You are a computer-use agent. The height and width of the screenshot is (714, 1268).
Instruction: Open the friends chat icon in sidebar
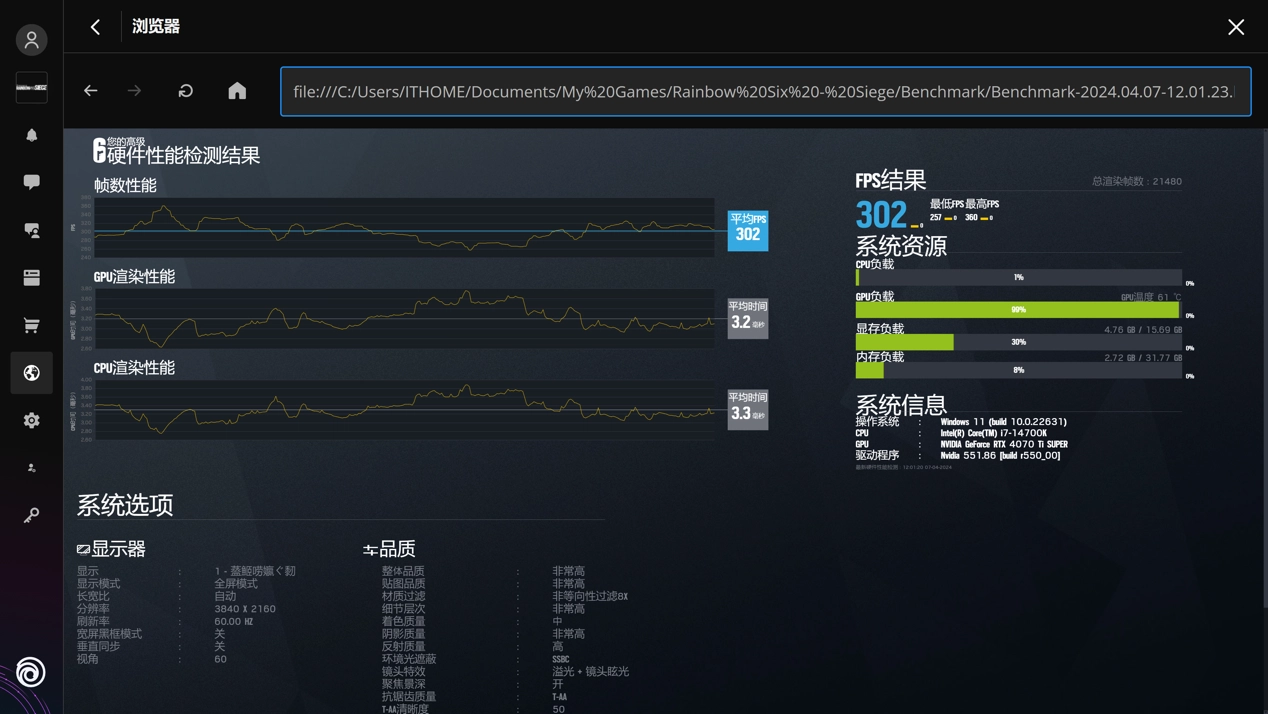click(32, 230)
